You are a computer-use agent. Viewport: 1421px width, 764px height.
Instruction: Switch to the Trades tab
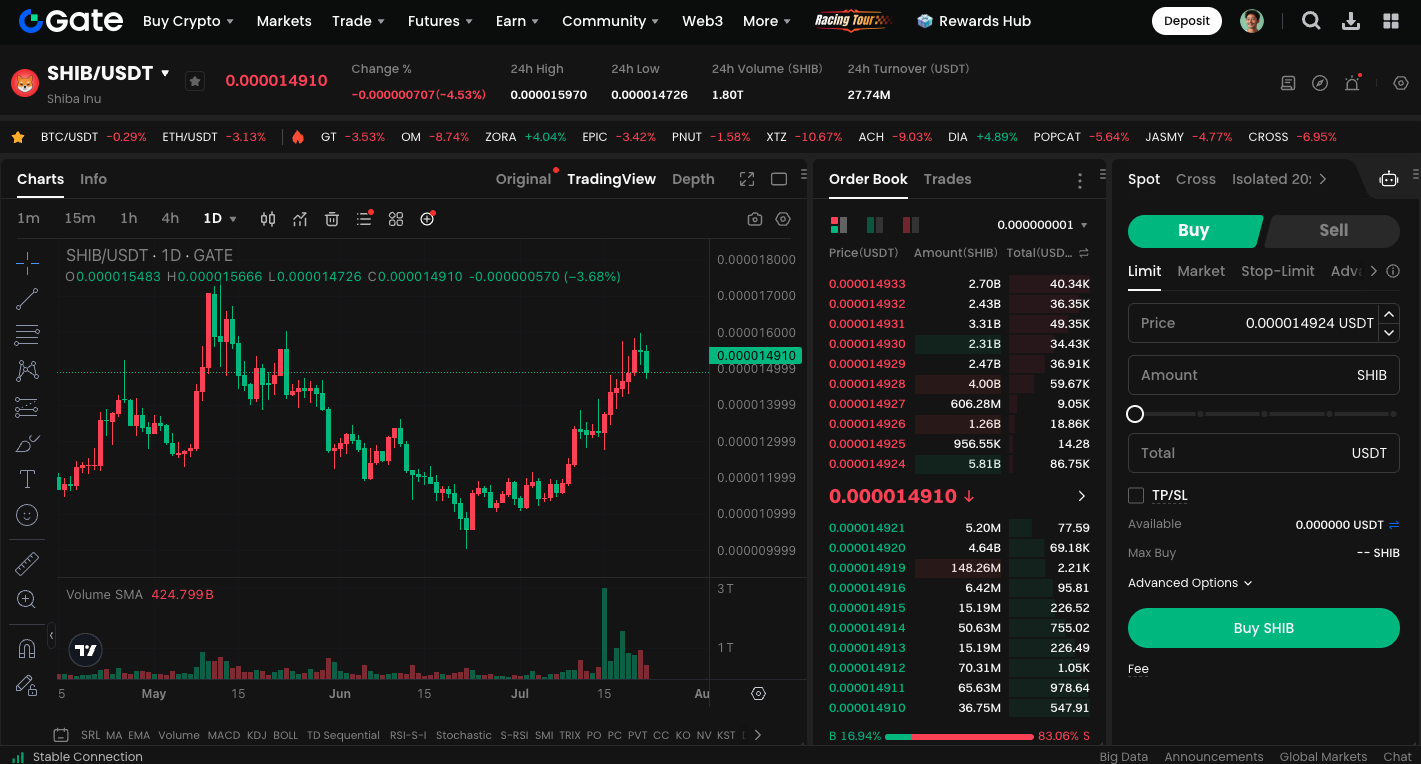coord(947,179)
